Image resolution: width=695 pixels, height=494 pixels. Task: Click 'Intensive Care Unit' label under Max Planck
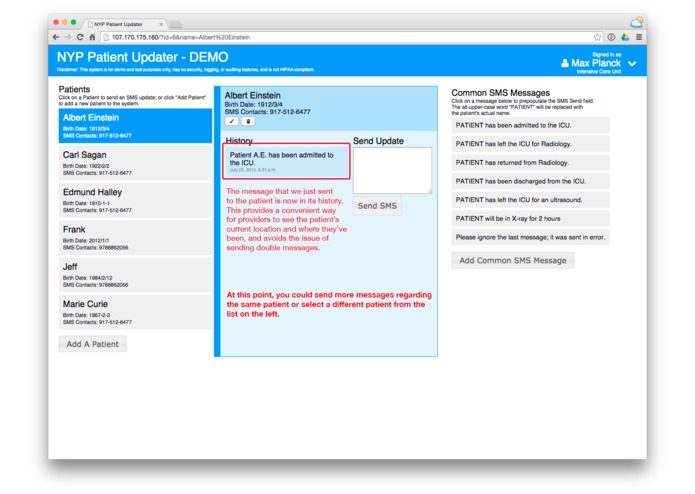click(599, 72)
